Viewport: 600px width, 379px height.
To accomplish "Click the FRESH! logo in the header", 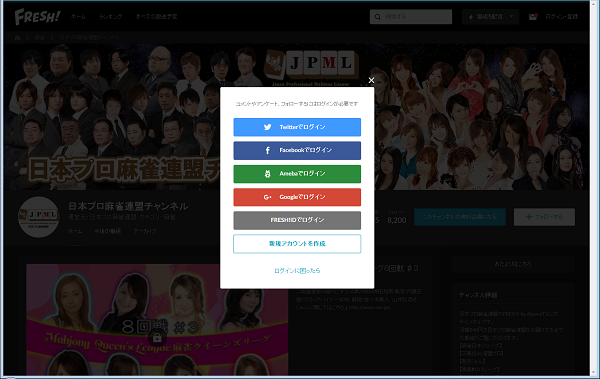I will [37, 16].
